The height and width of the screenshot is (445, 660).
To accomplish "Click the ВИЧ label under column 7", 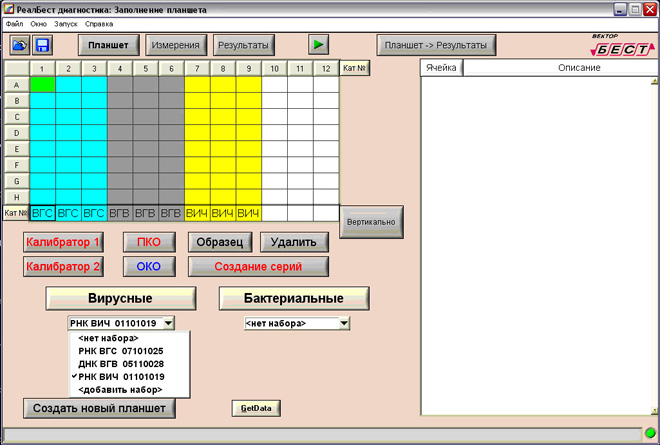I will pyautogui.click(x=197, y=213).
